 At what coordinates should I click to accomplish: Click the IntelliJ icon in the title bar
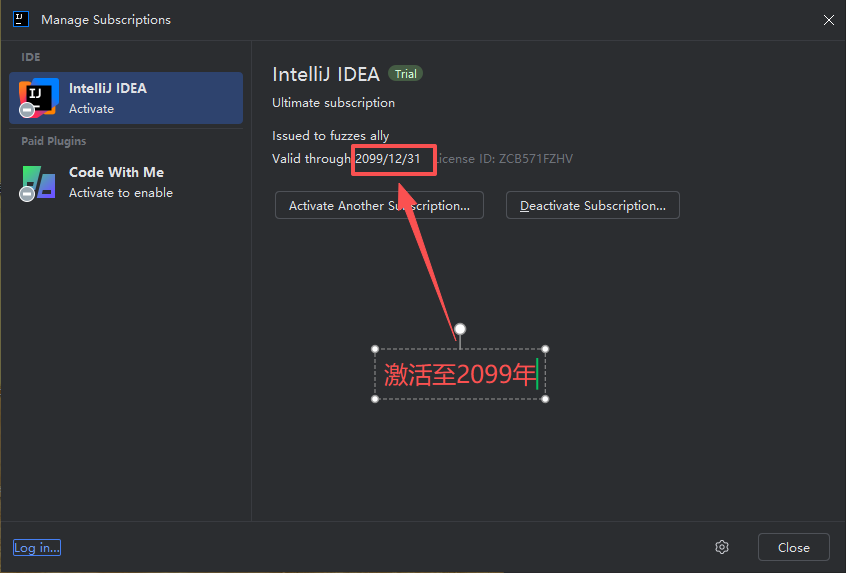pyautogui.click(x=20, y=19)
